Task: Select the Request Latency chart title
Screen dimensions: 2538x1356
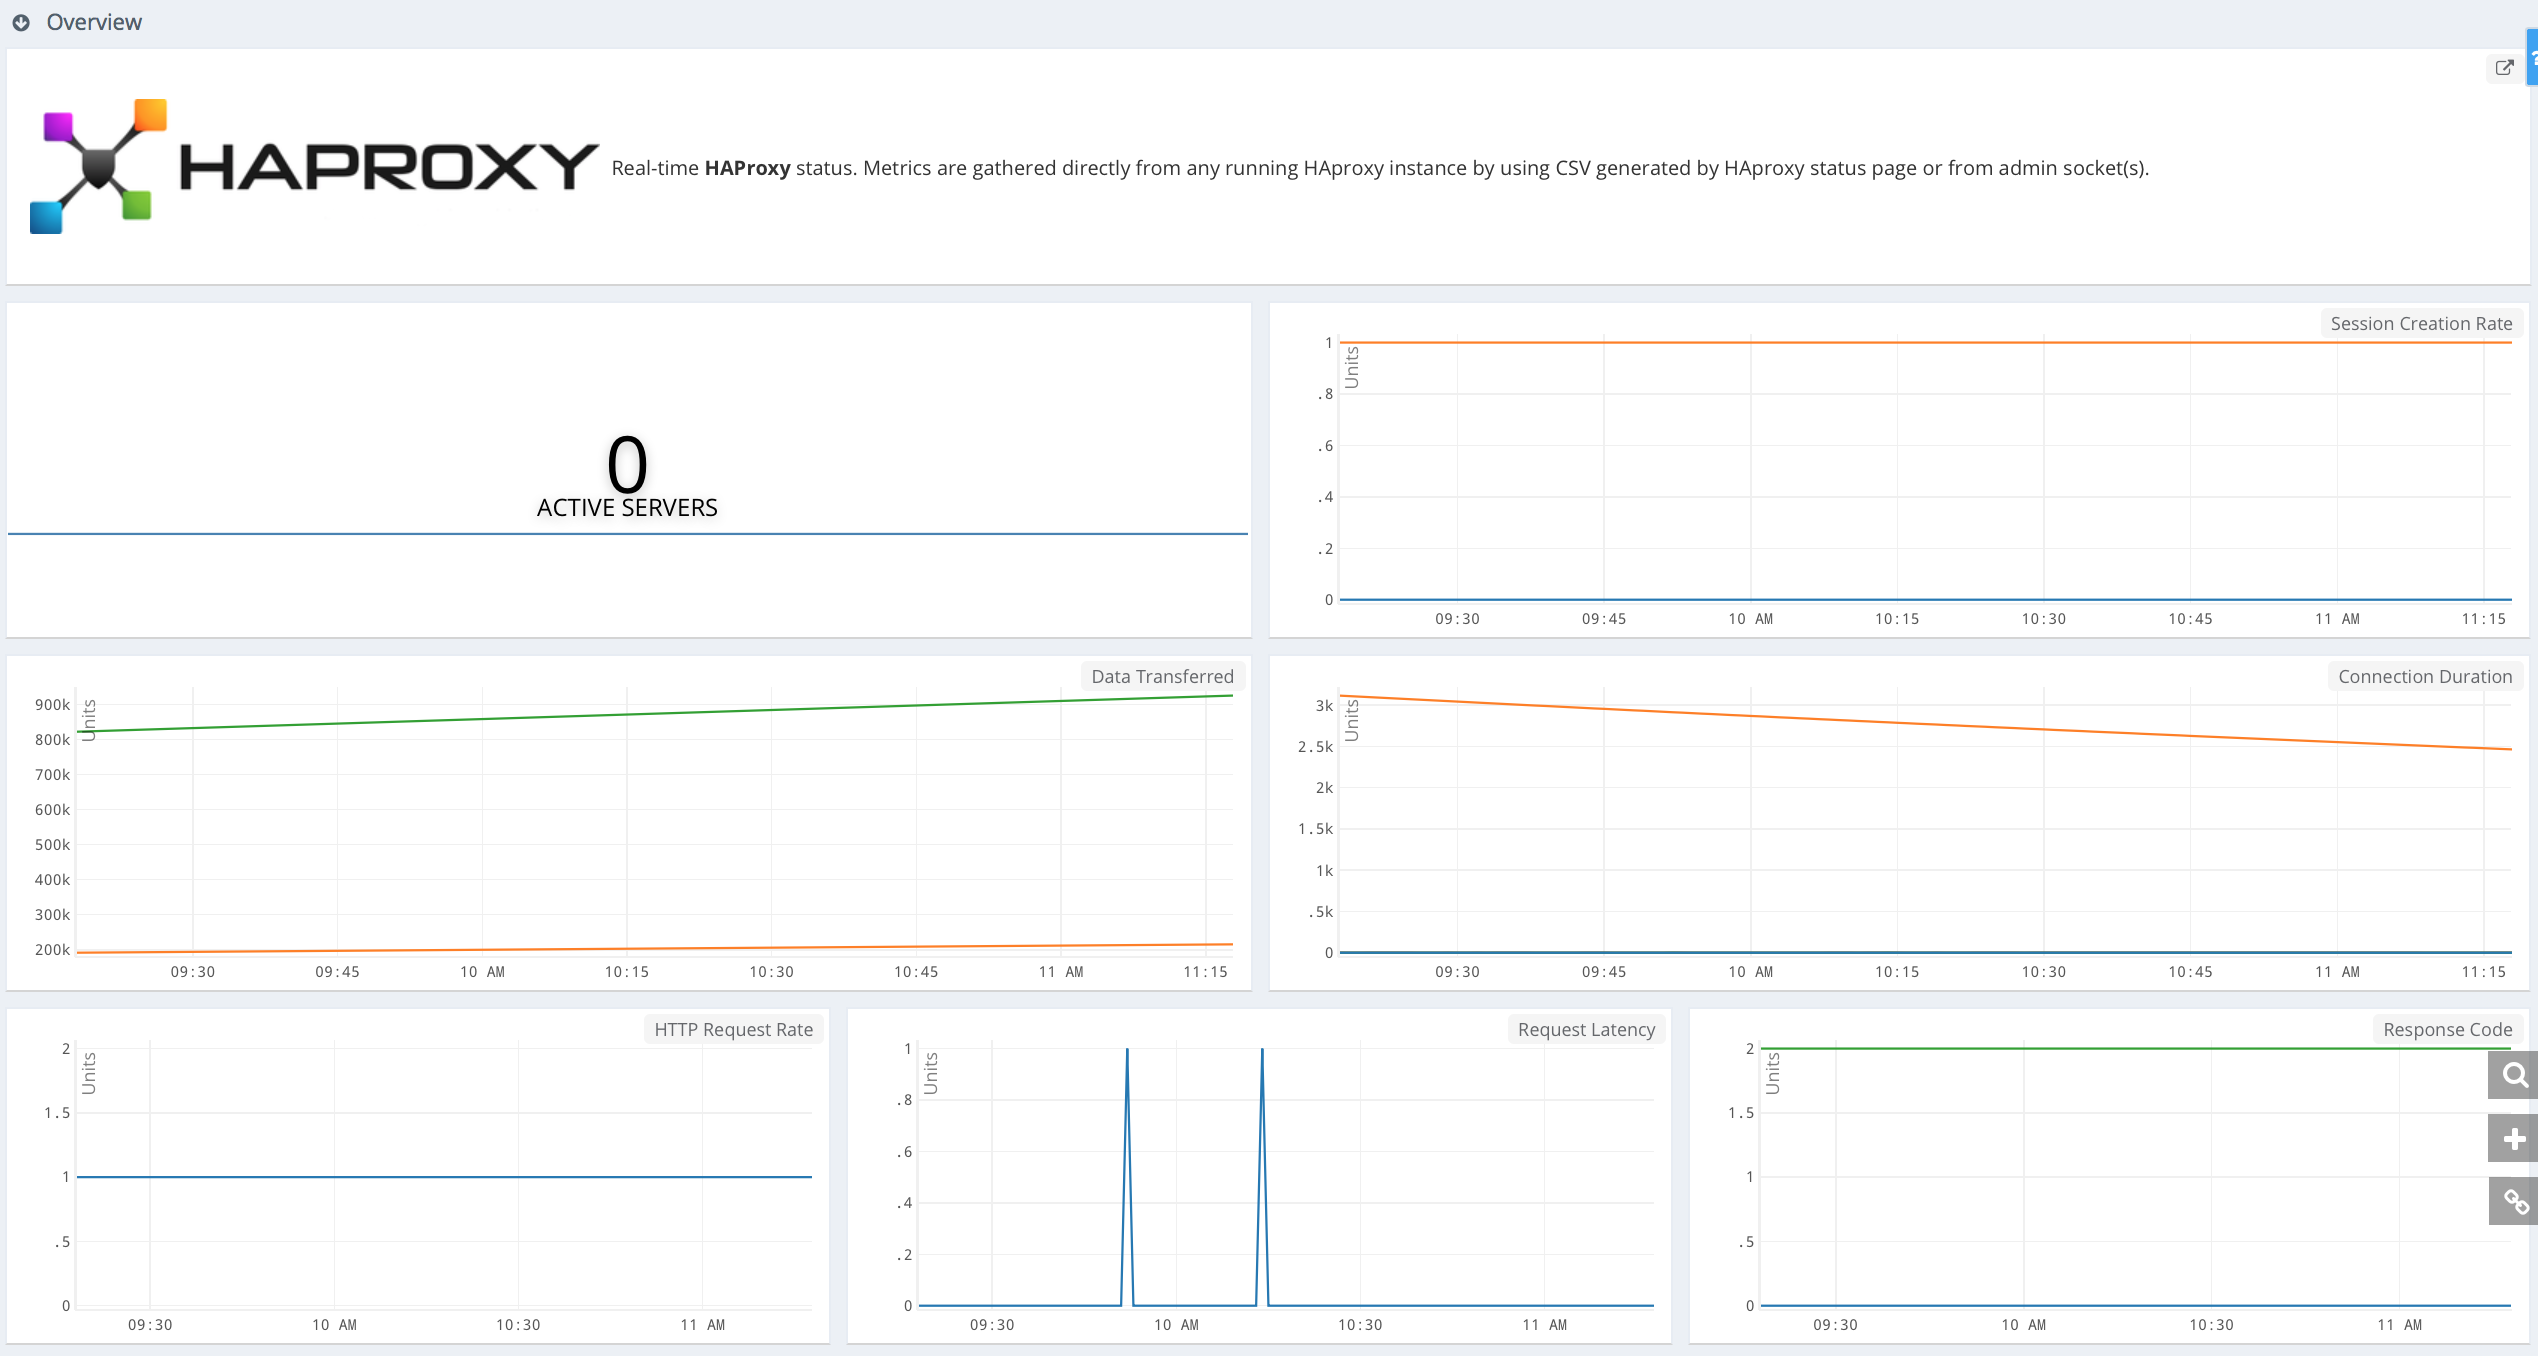Action: click(x=1586, y=1029)
